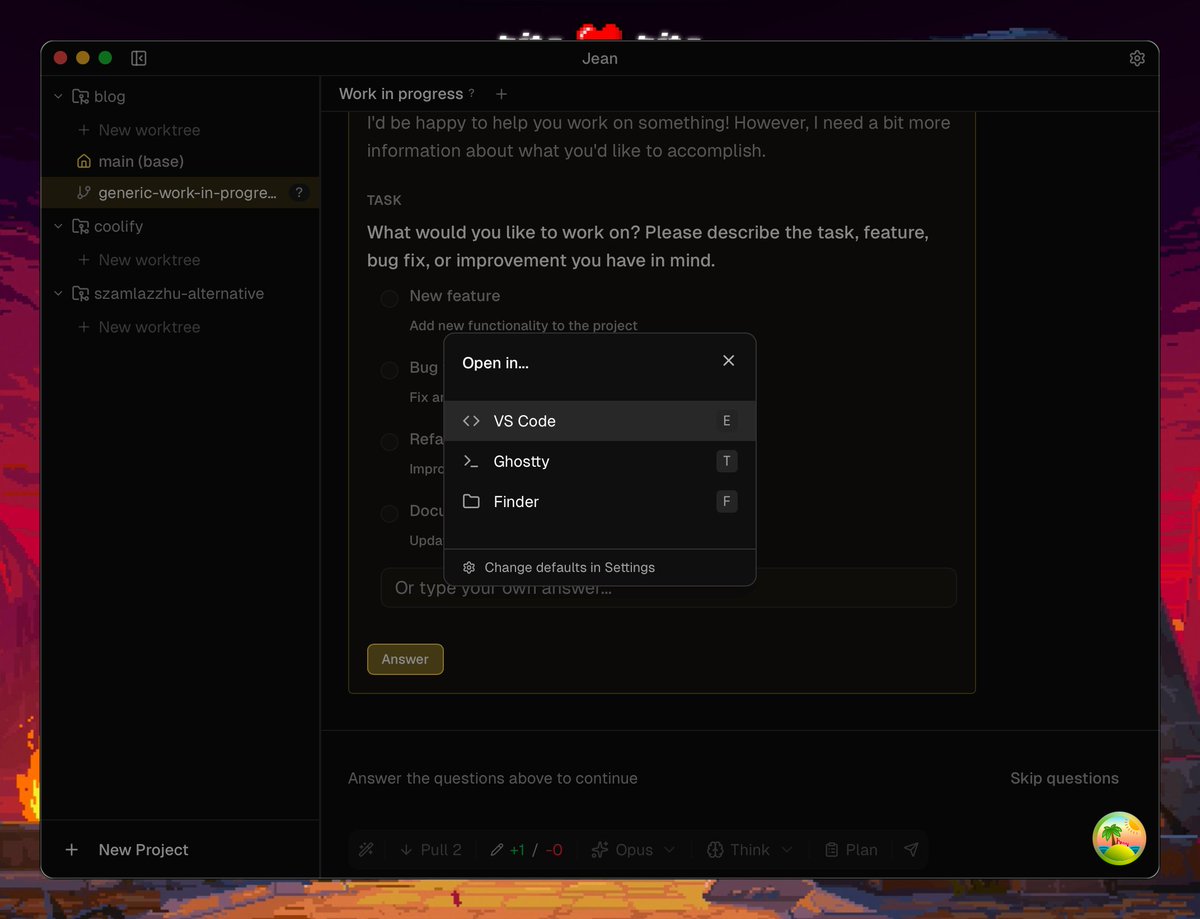Select the Docu… radio option
The width and height of the screenshot is (1200, 919).
pos(390,513)
